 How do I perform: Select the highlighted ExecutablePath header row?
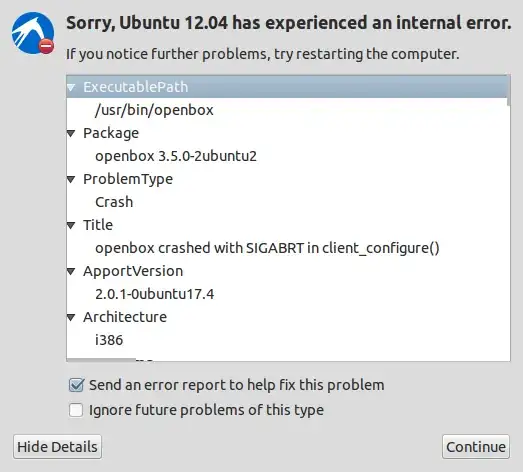[x=287, y=87]
